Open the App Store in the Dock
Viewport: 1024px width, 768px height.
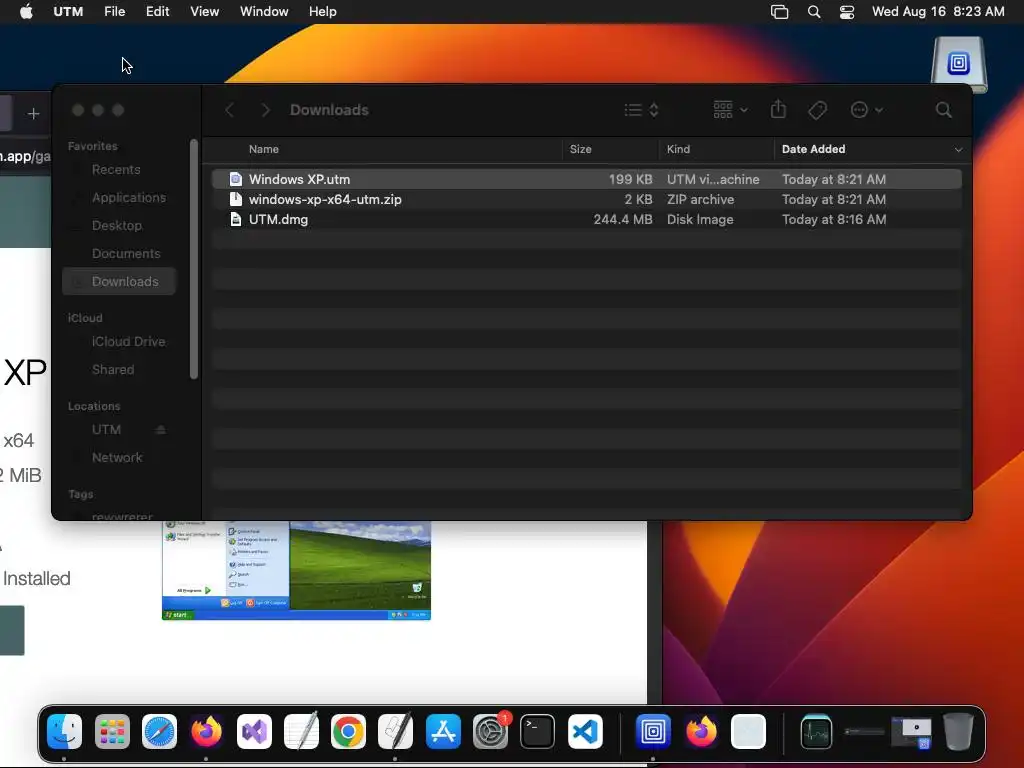point(443,731)
